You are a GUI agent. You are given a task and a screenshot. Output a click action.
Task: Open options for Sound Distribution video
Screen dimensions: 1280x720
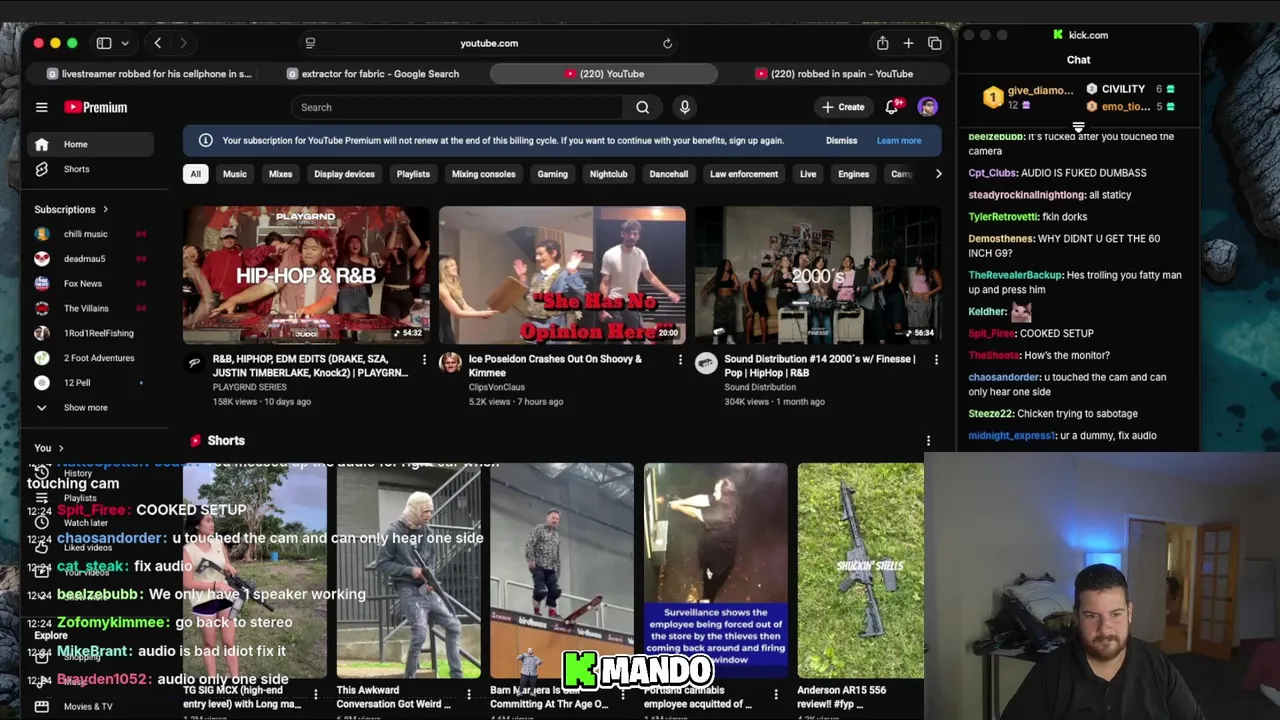(936, 360)
